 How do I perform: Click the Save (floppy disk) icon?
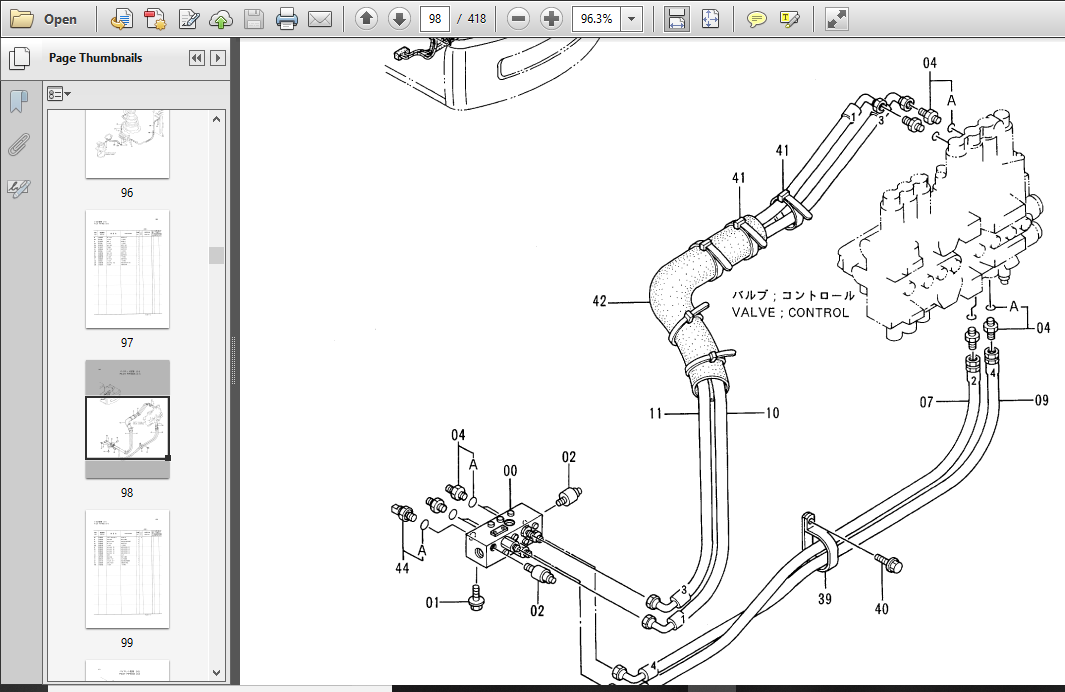[253, 19]
